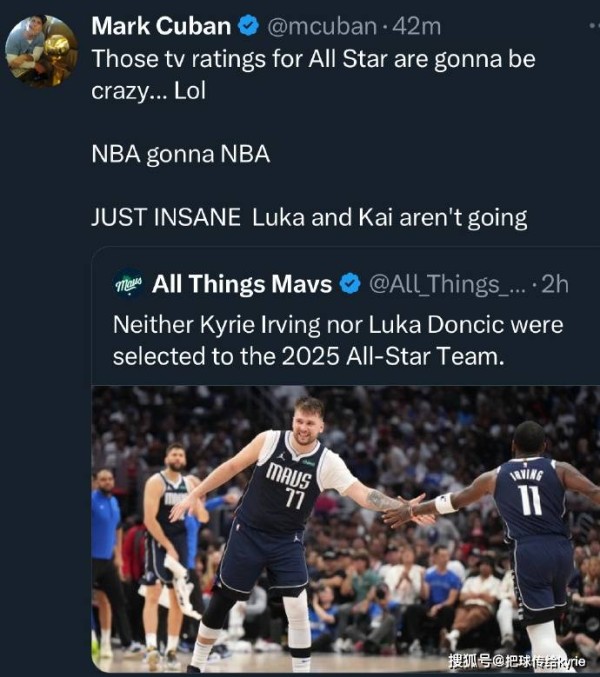
Task: Click the Irving number 11 jersey in photo
Action: point(530,497)
